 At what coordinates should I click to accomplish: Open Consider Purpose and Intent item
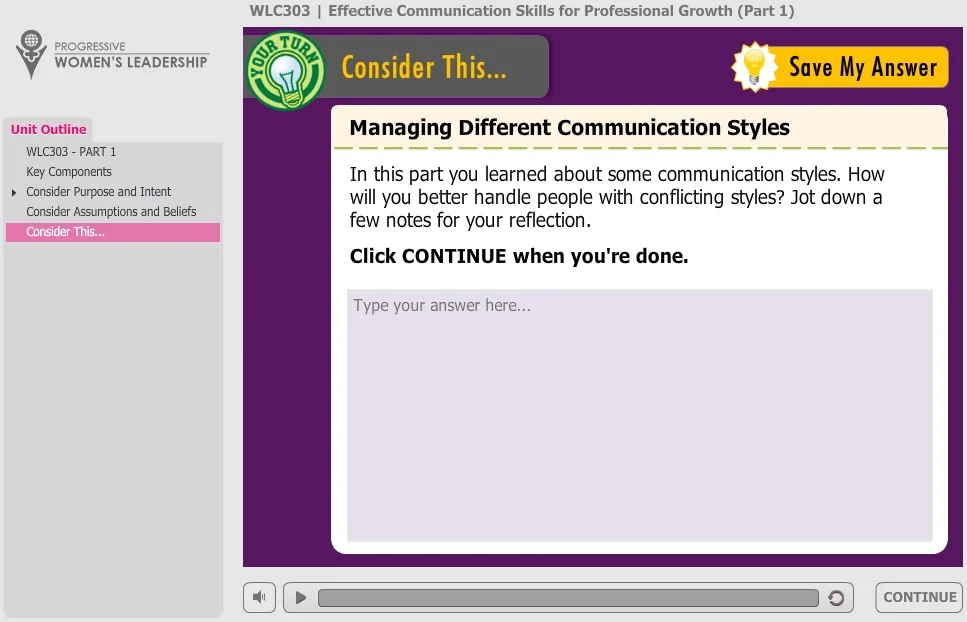[x=99, y=192]
